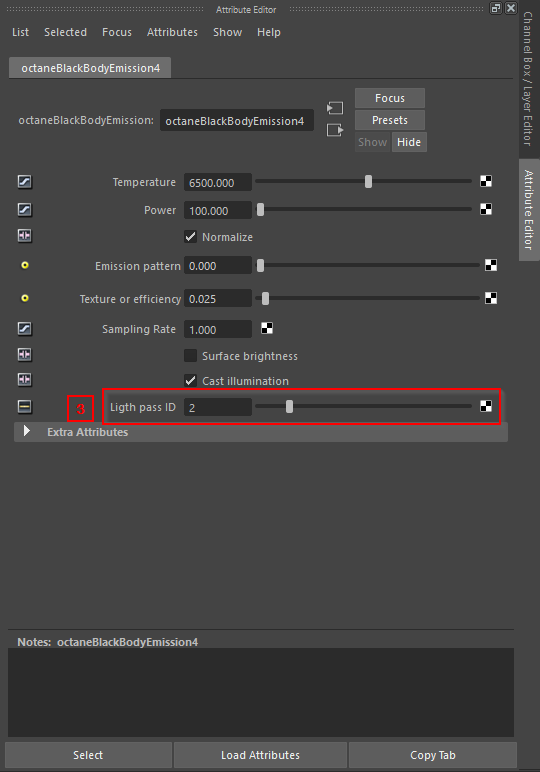Click the Power value field 100.000
The height and width of the screenshot is (772, 540).
point(218,210)
